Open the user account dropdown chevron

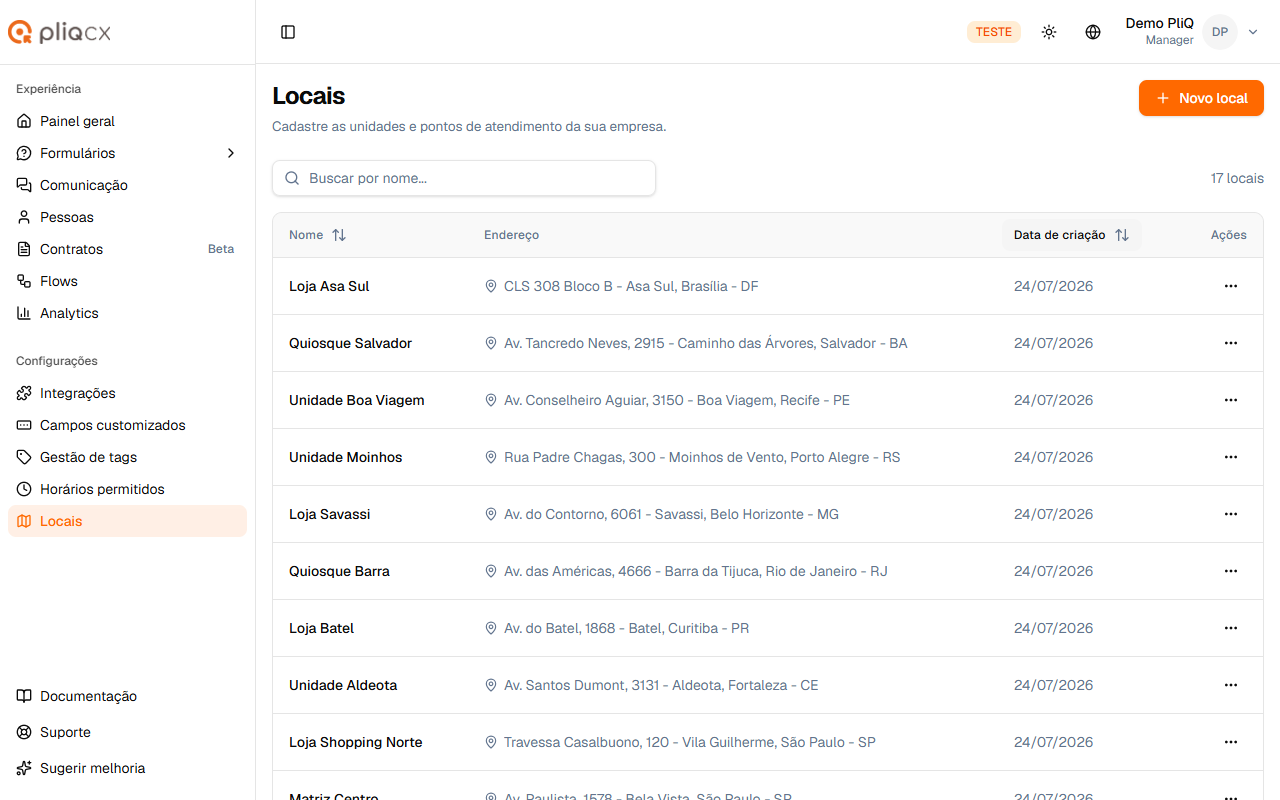pyautogui.click(x=1253, y=32)
